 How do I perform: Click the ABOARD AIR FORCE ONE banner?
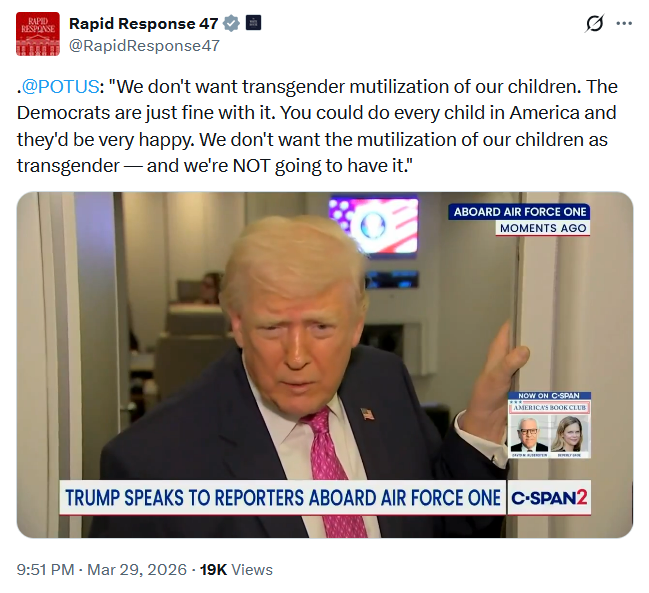519,212
